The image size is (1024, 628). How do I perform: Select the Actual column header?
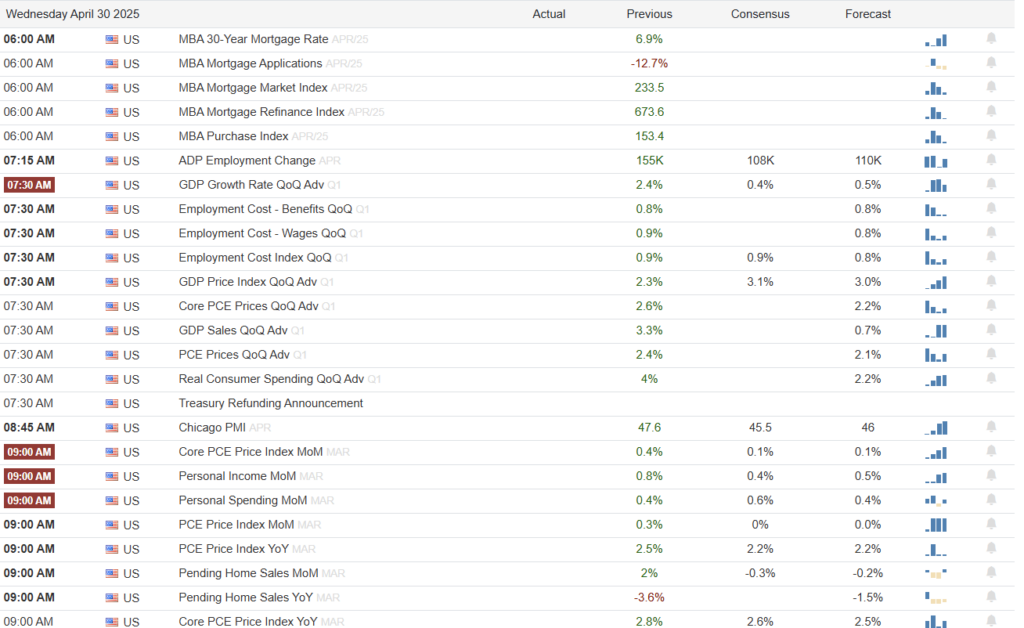(549, 14)
